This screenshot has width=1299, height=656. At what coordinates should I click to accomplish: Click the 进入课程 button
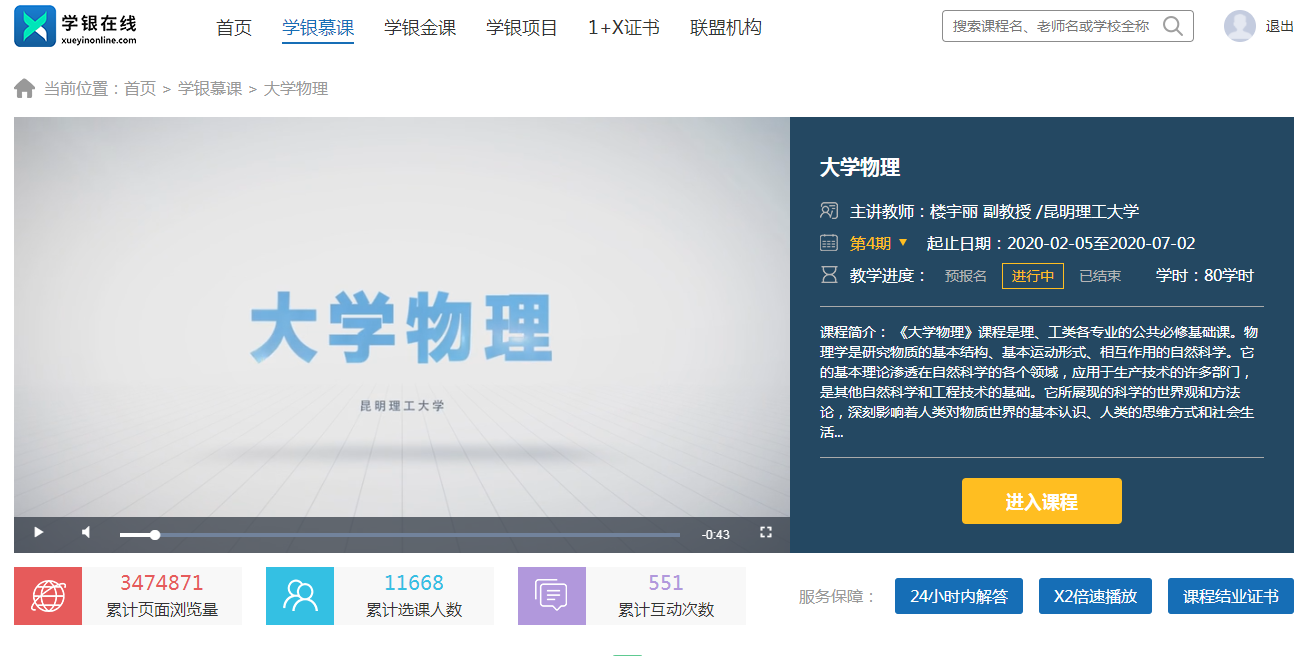click(1041, 501)
